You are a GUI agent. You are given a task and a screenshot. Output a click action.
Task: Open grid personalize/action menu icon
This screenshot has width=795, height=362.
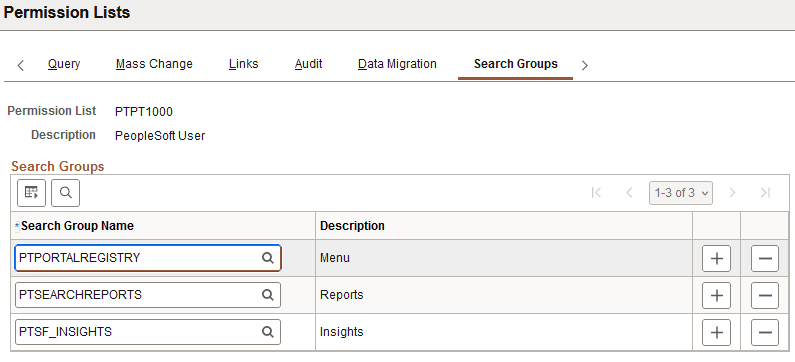click(31, 193)
